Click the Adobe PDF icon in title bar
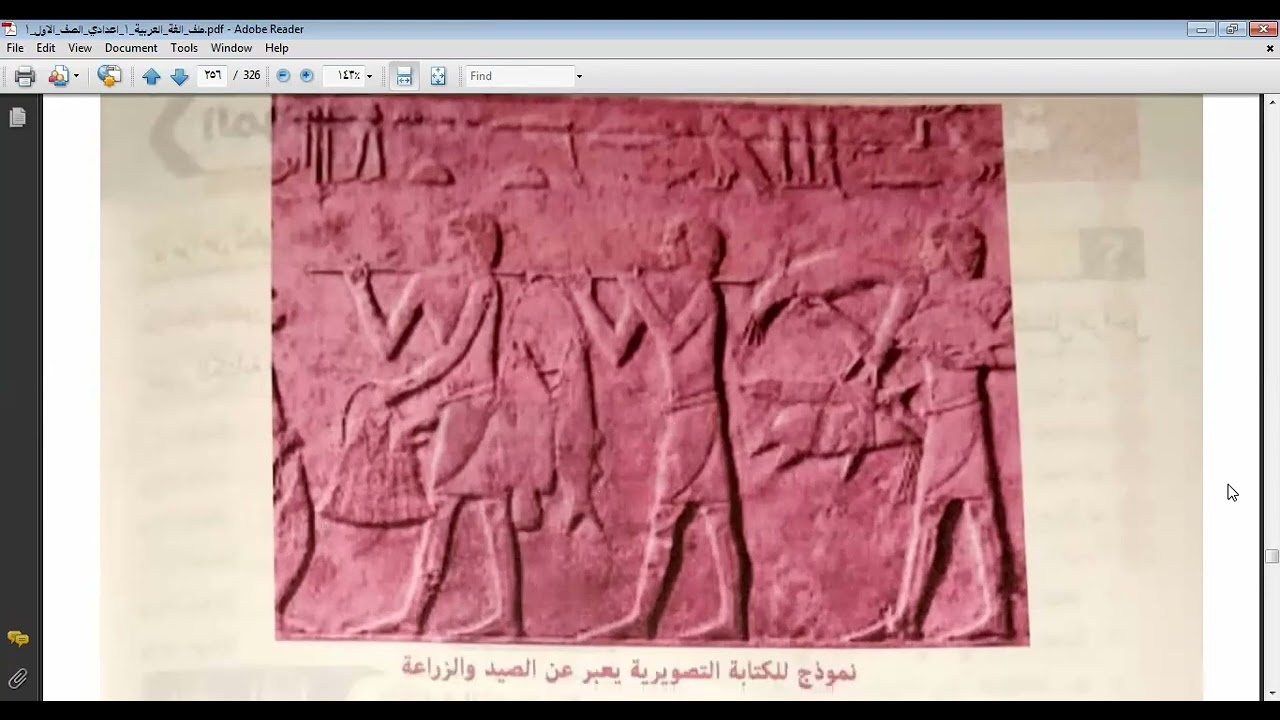This screenshot has height=720, width=1280. (9, 29)
